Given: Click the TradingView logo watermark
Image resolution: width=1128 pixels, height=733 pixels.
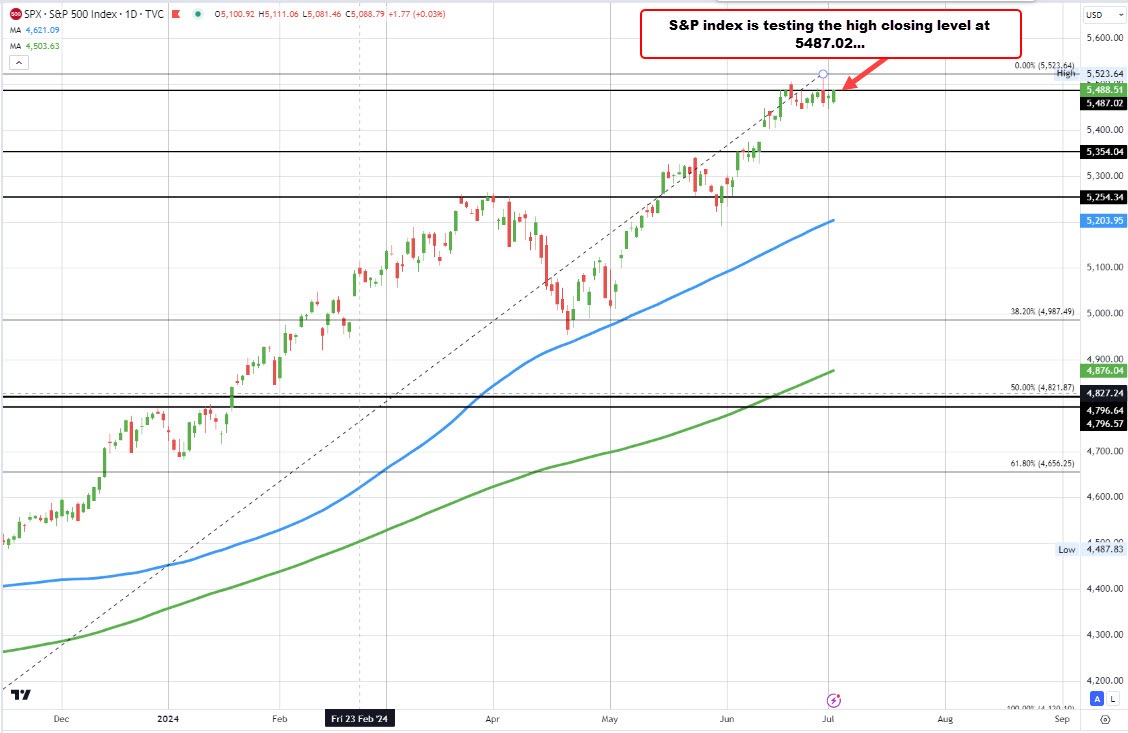Looking at the screenshot, I should point(22,695).
